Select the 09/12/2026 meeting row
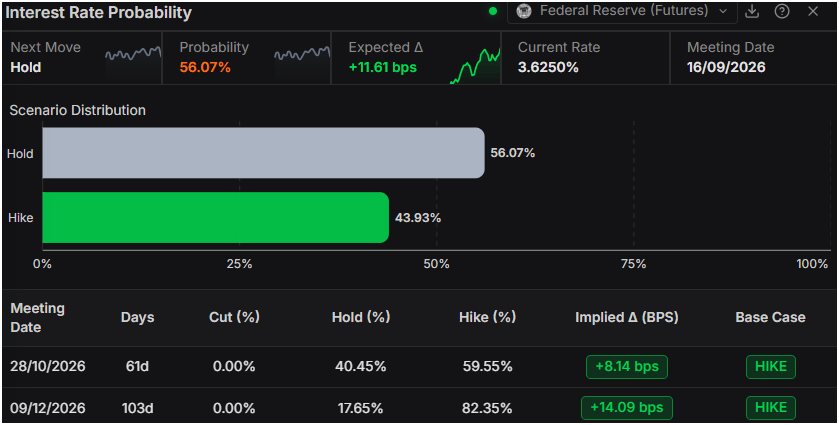839x425 pixels. [420, 408]
